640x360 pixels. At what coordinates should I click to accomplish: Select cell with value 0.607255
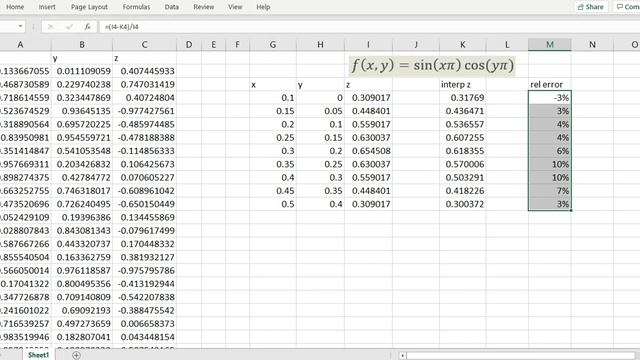coord(462,138)
